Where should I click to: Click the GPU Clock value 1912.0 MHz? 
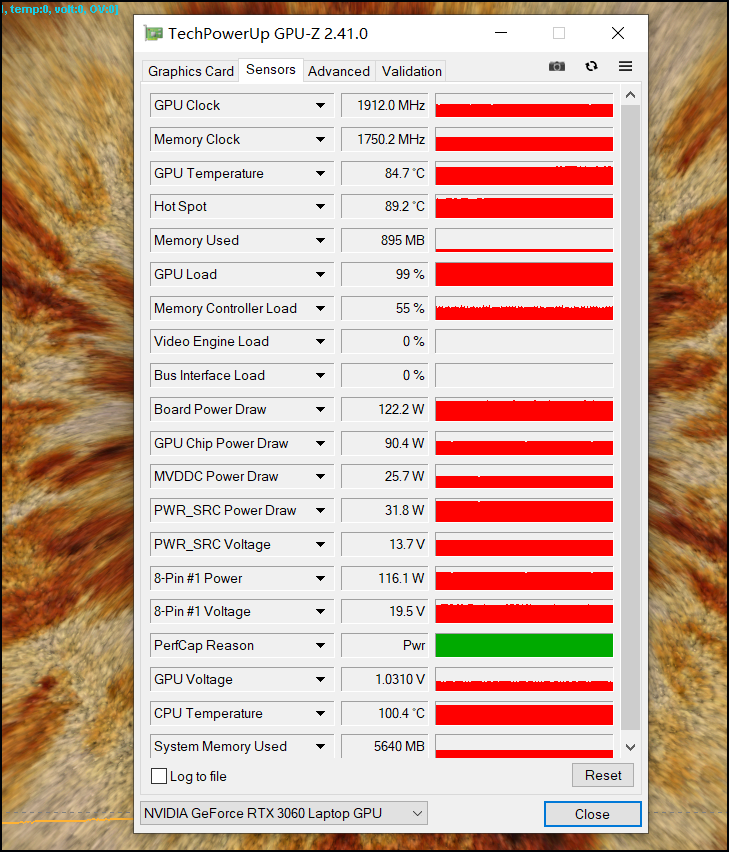click(x=385, y=105)
